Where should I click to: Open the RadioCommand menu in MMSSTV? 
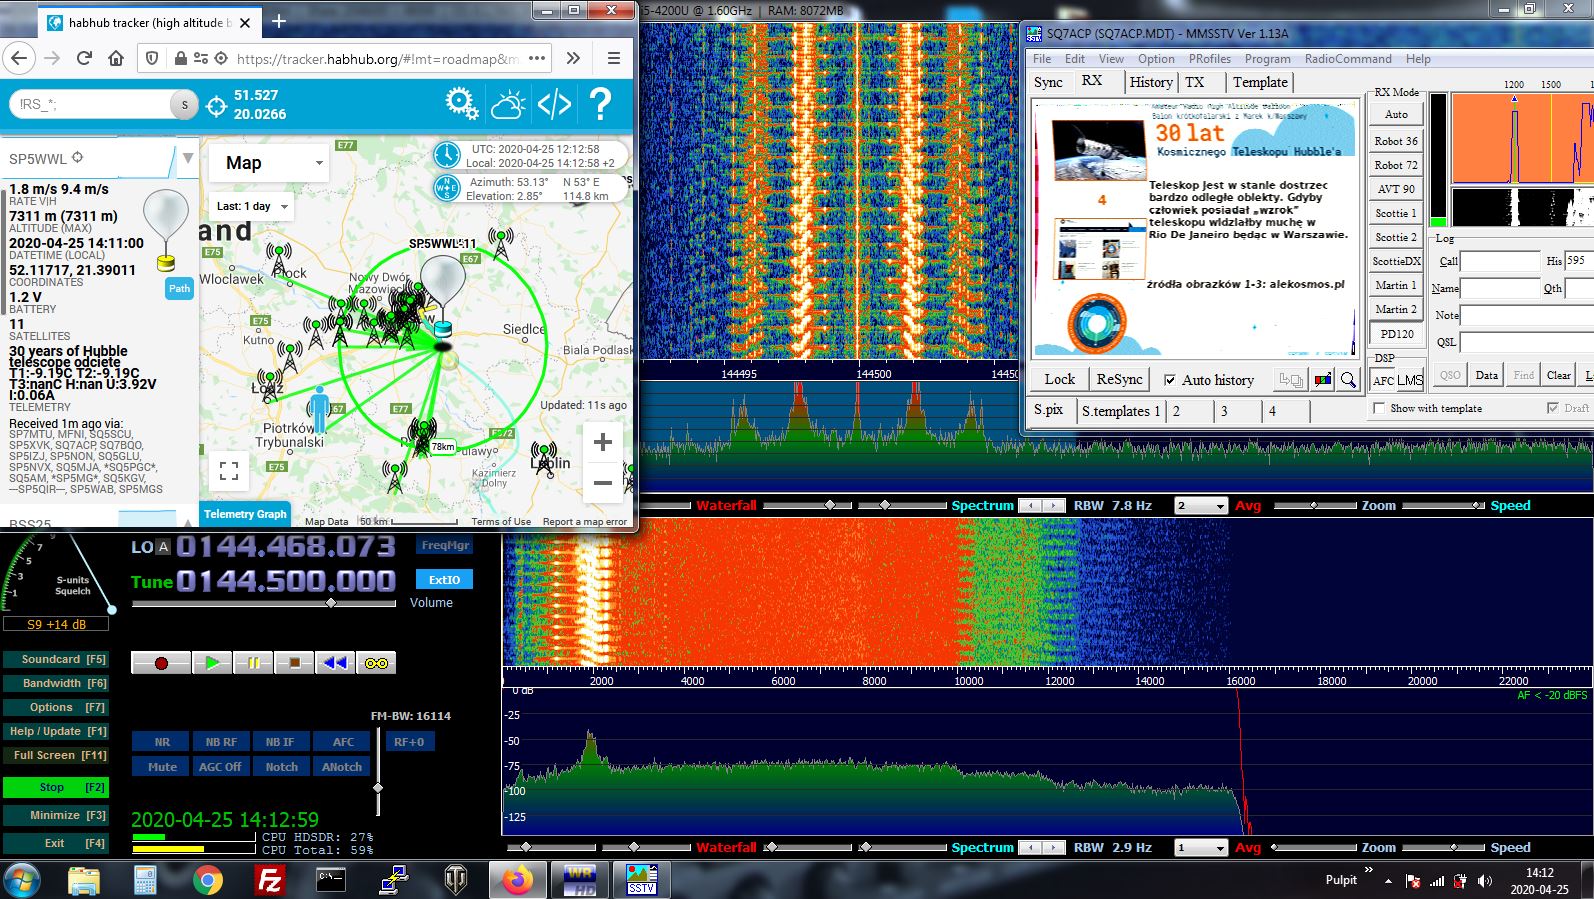(1348, 59)
